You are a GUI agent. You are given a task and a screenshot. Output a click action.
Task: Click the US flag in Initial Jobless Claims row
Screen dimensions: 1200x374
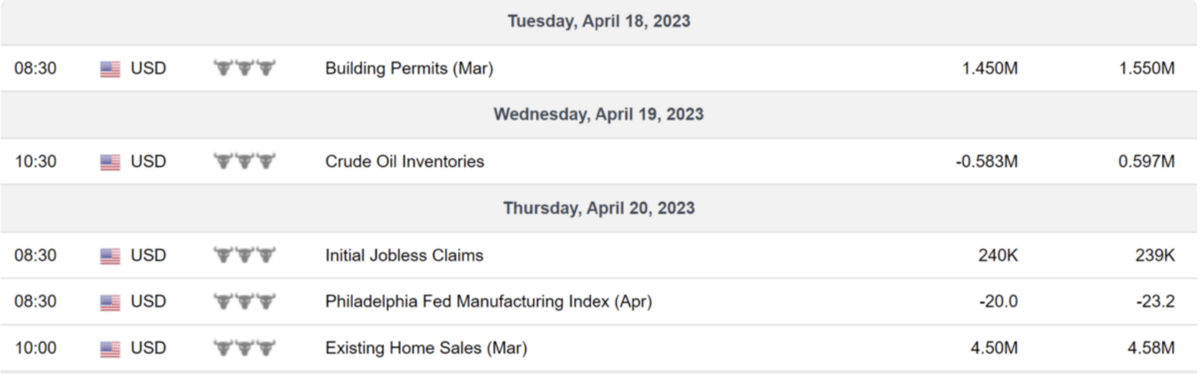(x=110, y=256)
